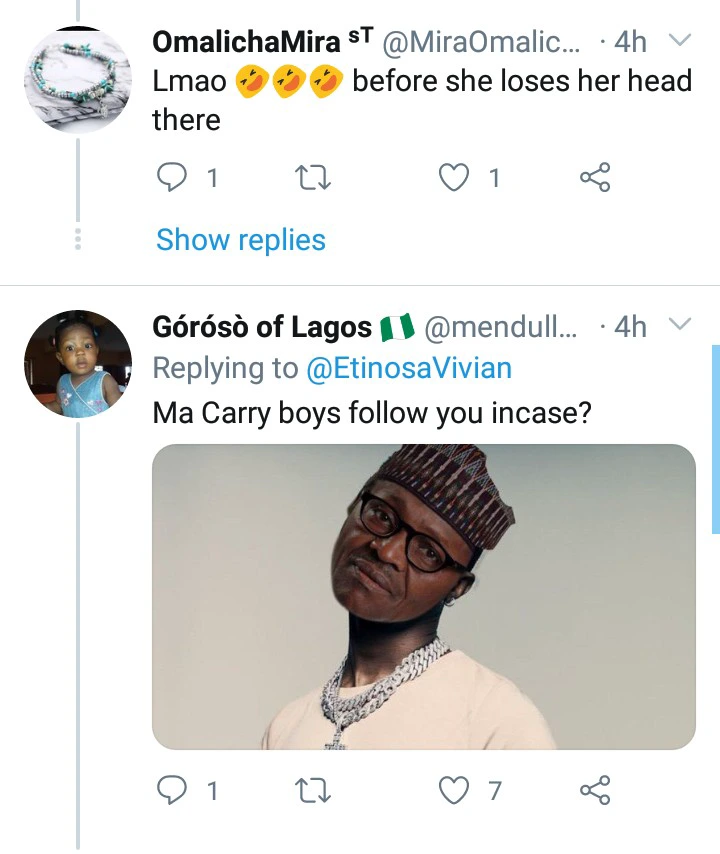Retweet OmalichaMira's tweet
The width and height of the screenshot is (720, 854).
pos(314,178)
